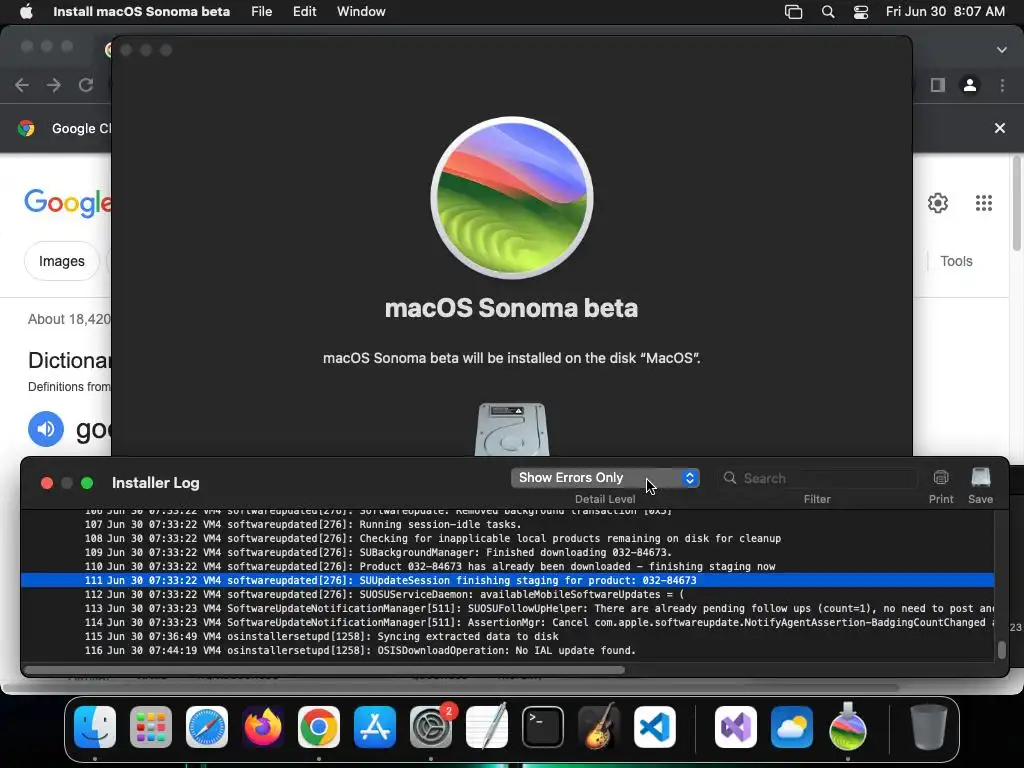Dismiss the Google Chrome banner
1024x768 pixels.
1000,128
